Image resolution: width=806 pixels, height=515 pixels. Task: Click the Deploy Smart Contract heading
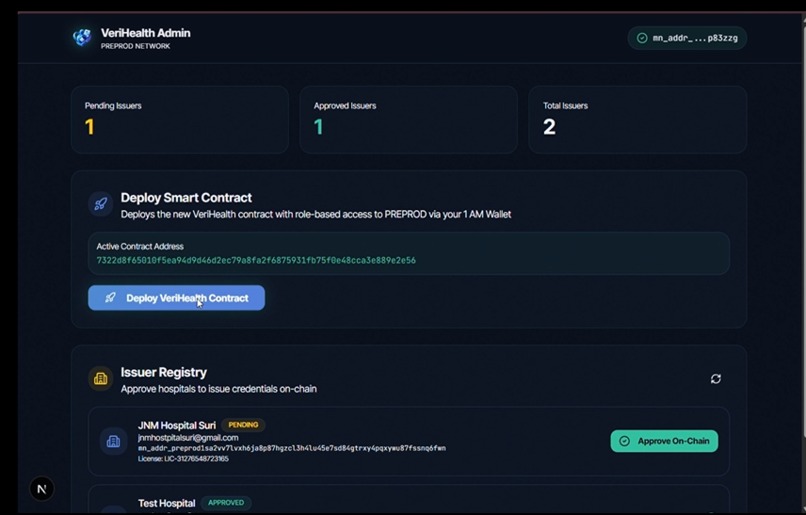click(186, 197)
